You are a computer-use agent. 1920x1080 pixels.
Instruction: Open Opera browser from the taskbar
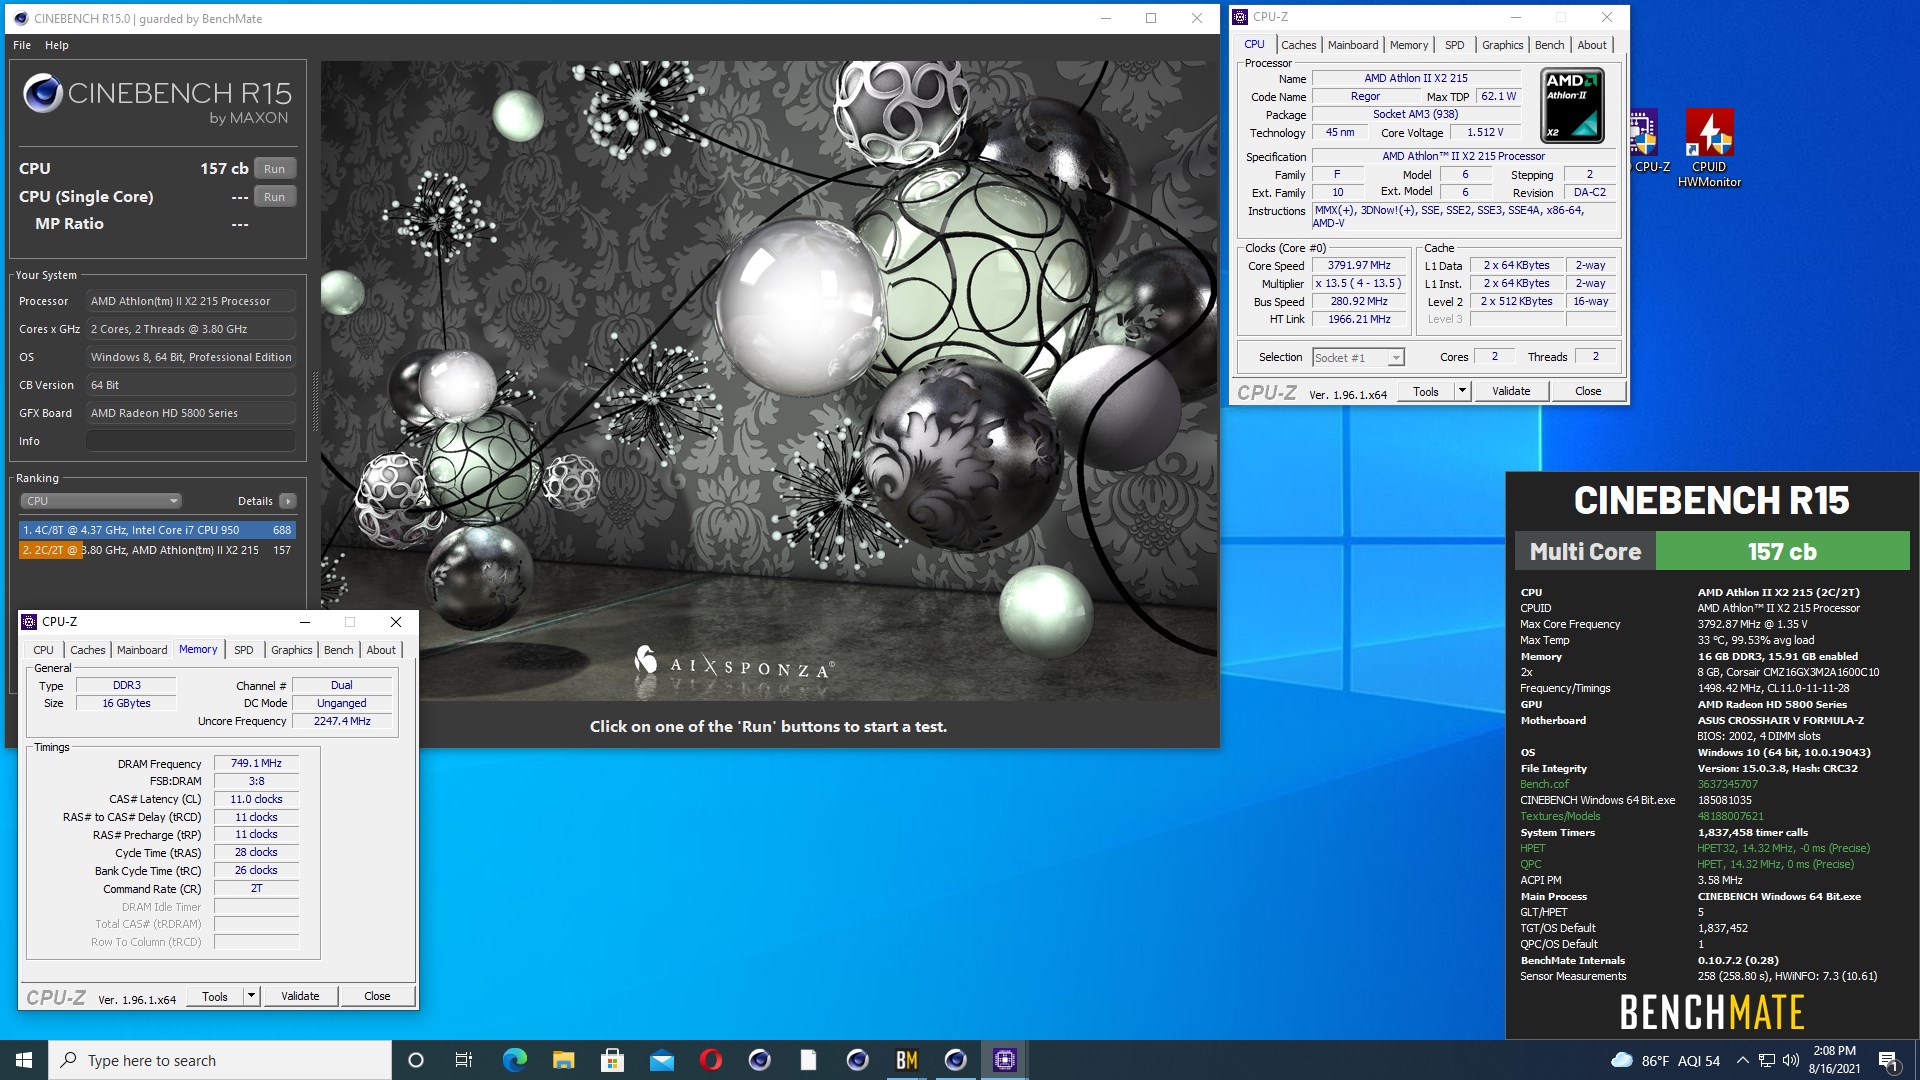tap(710, 1060)
